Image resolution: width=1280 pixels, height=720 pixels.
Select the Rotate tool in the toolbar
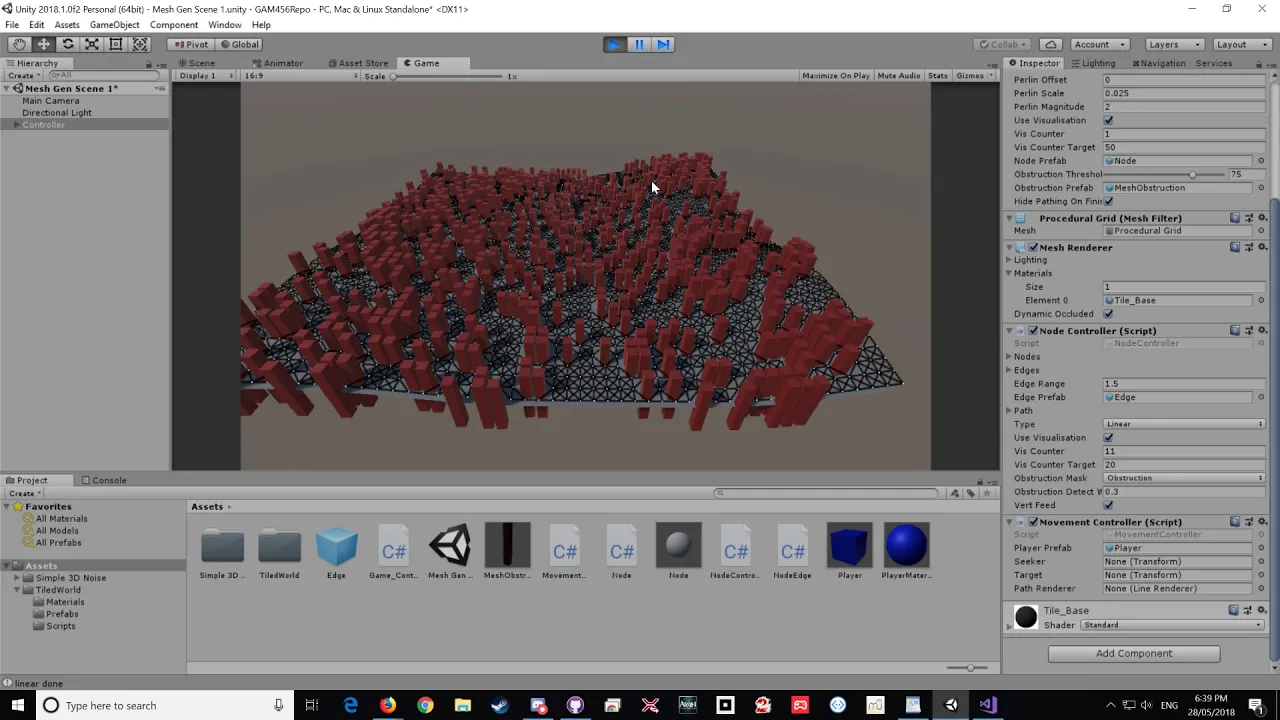[68, 44]
